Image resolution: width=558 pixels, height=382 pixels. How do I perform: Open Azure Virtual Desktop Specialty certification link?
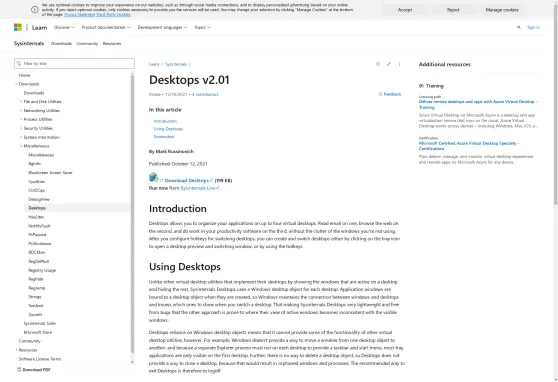pos(469,146)
